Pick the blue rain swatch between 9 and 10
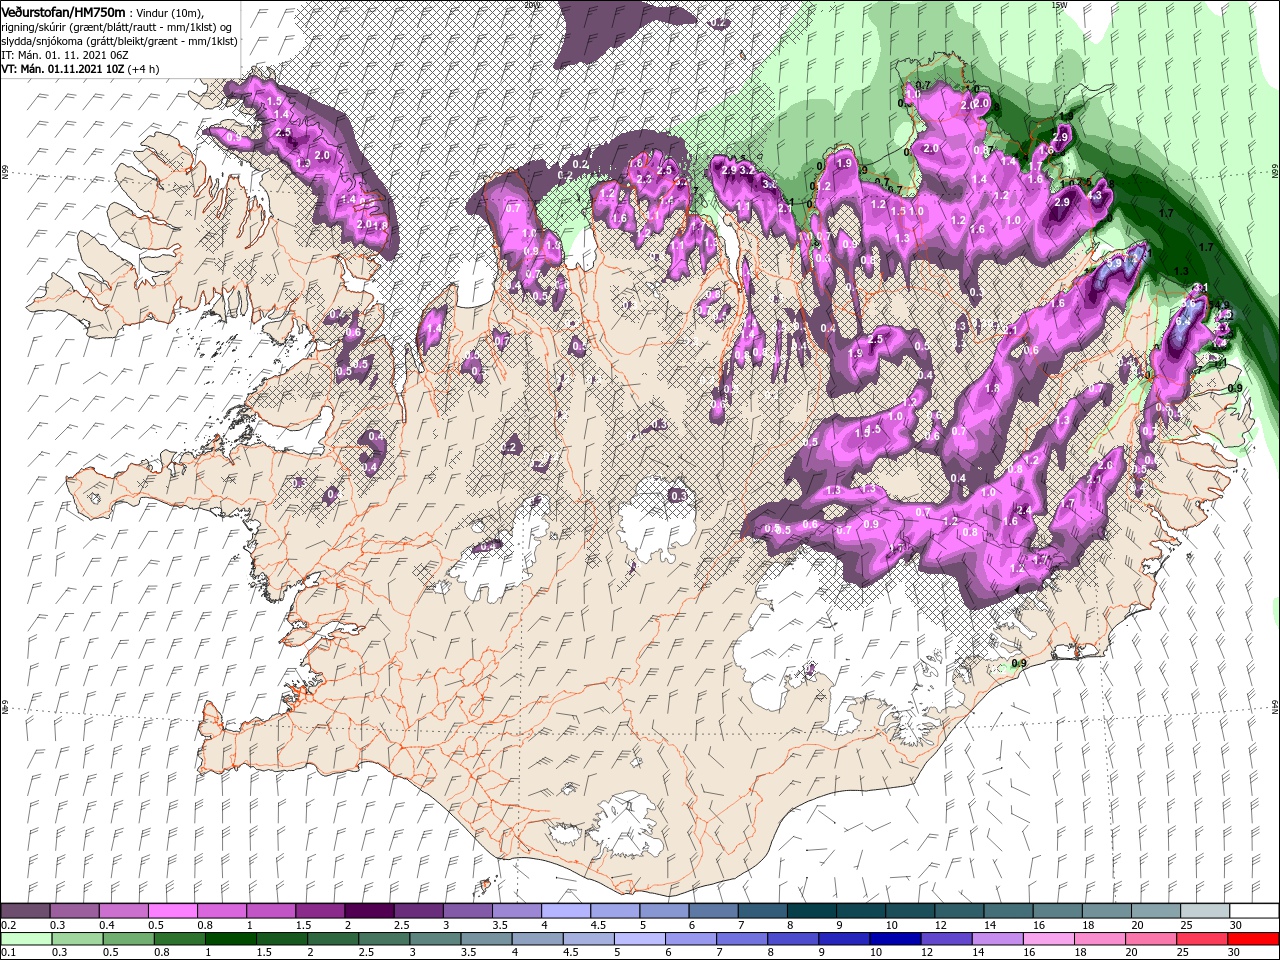The height and width of the screenshot is (960, 1280). click(845, 939)
